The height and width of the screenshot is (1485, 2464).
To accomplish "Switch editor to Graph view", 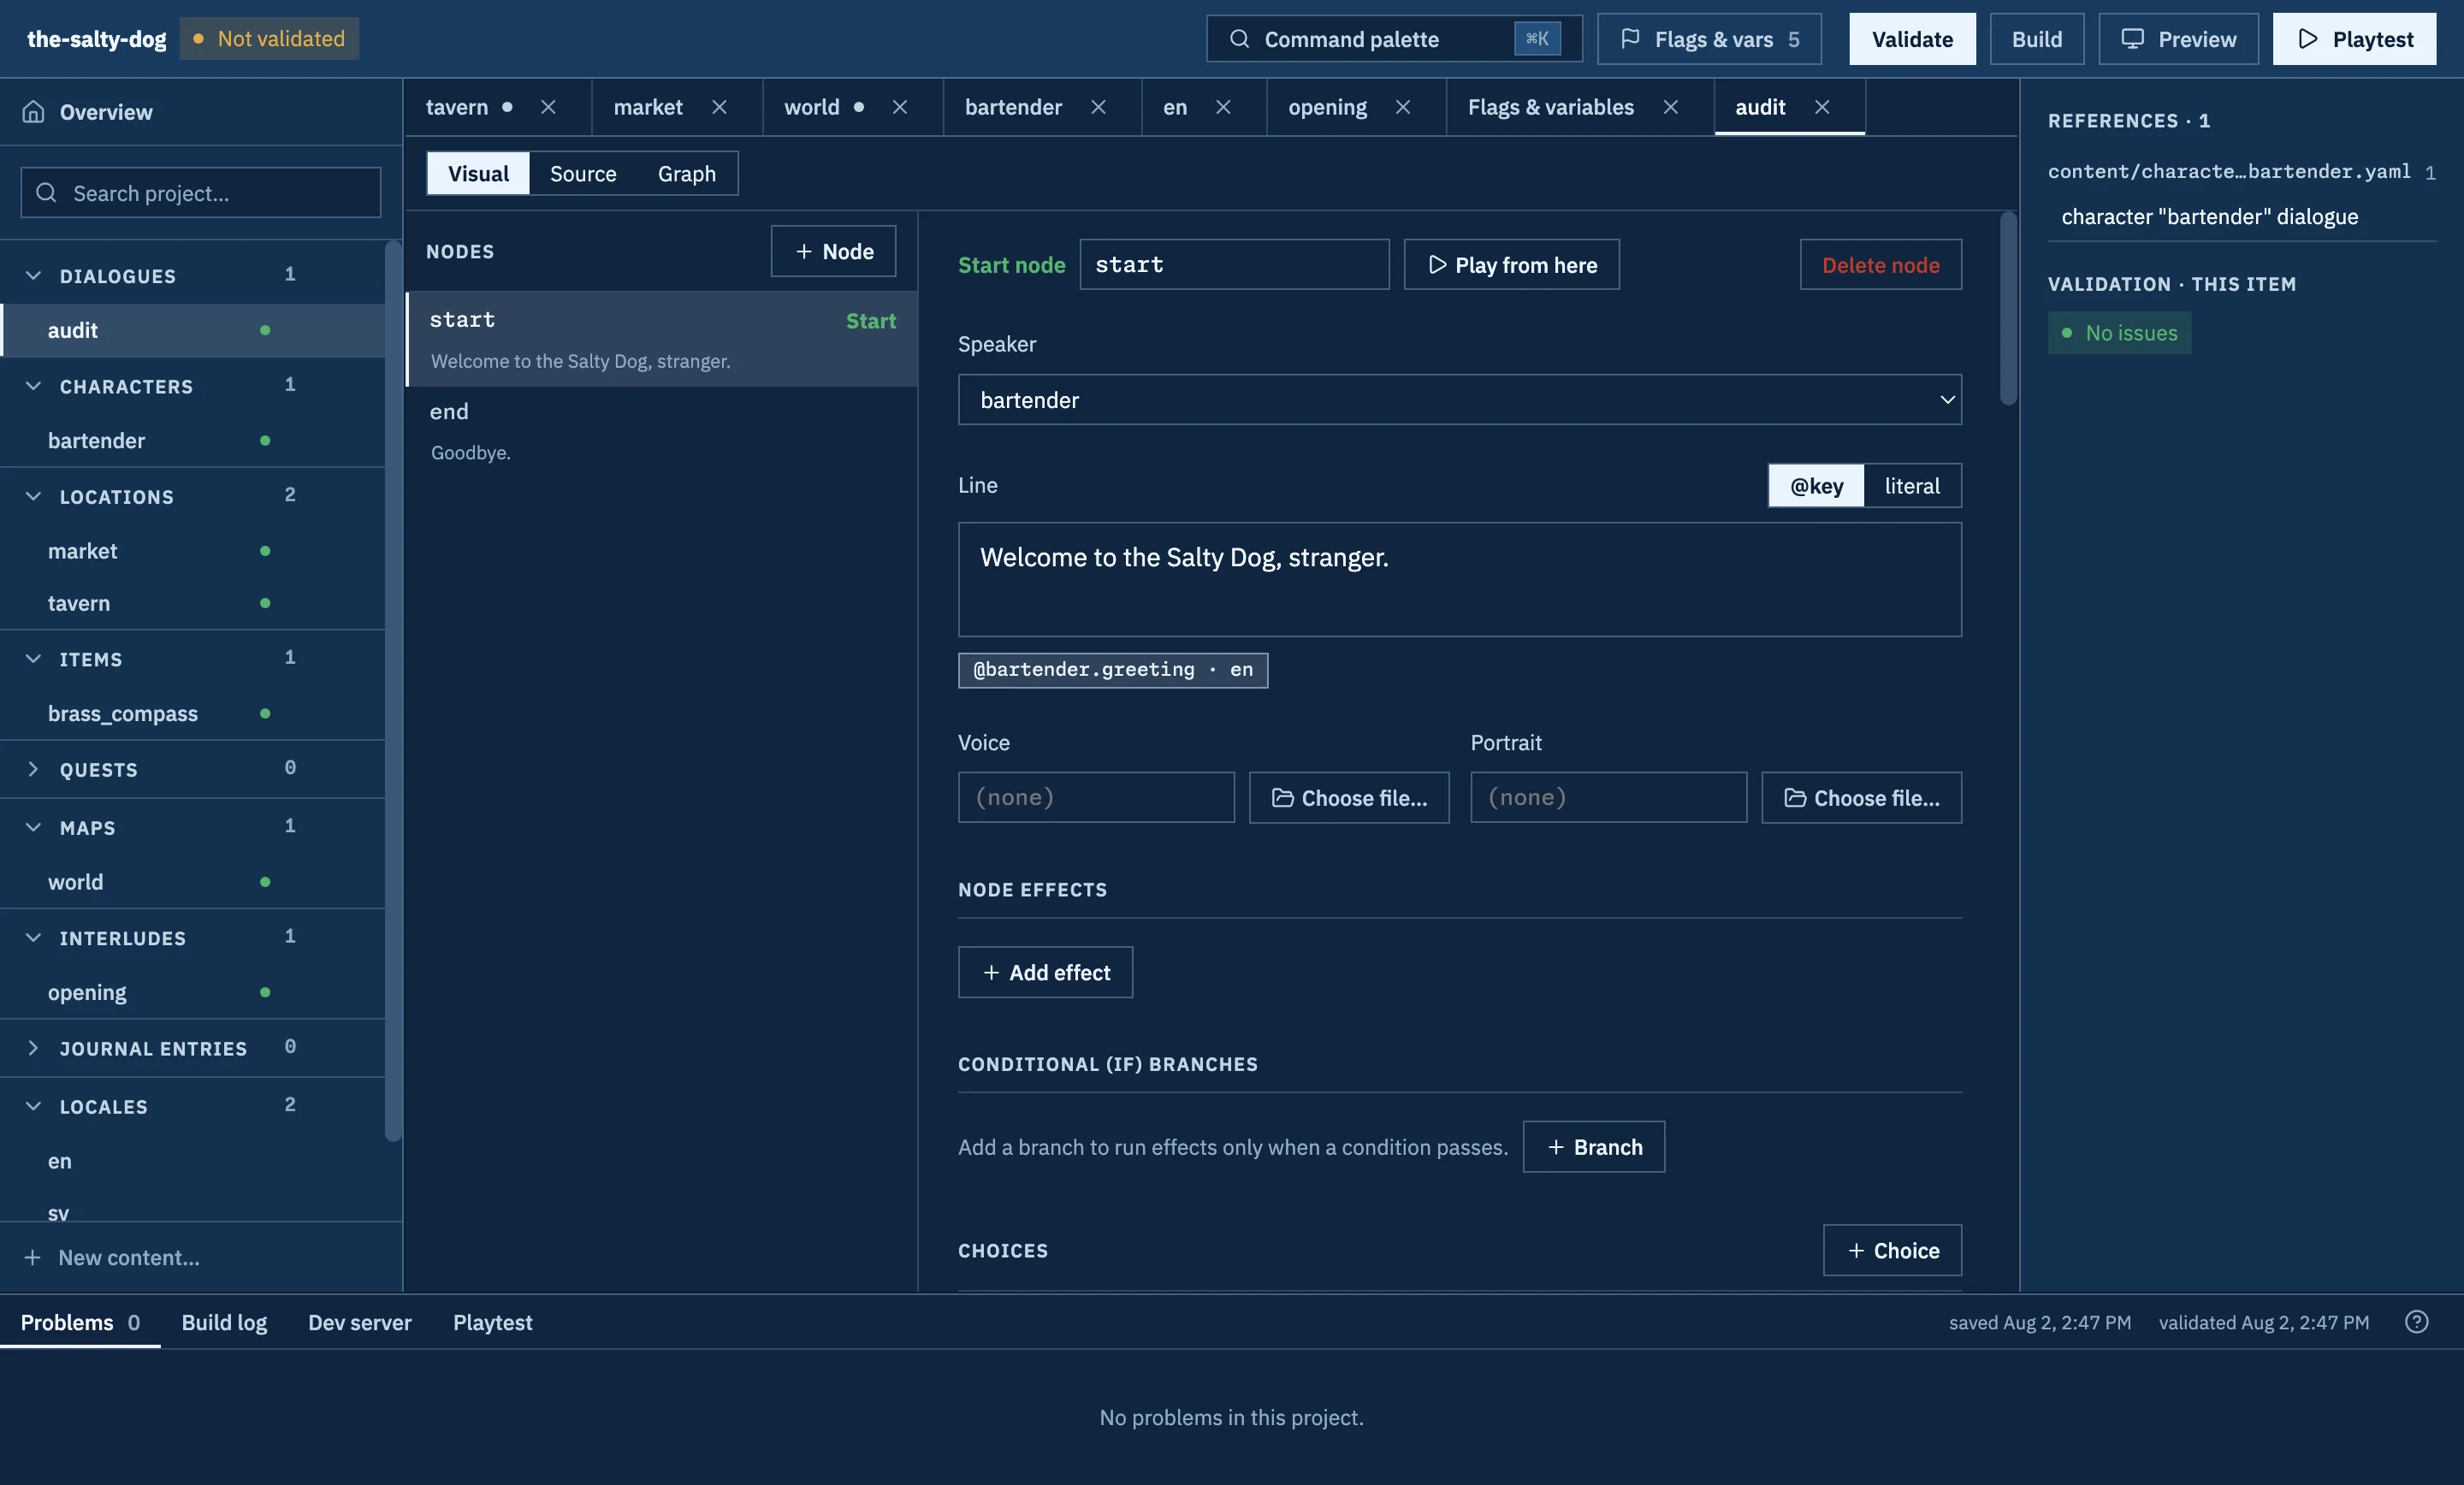I will click(687, 174).
